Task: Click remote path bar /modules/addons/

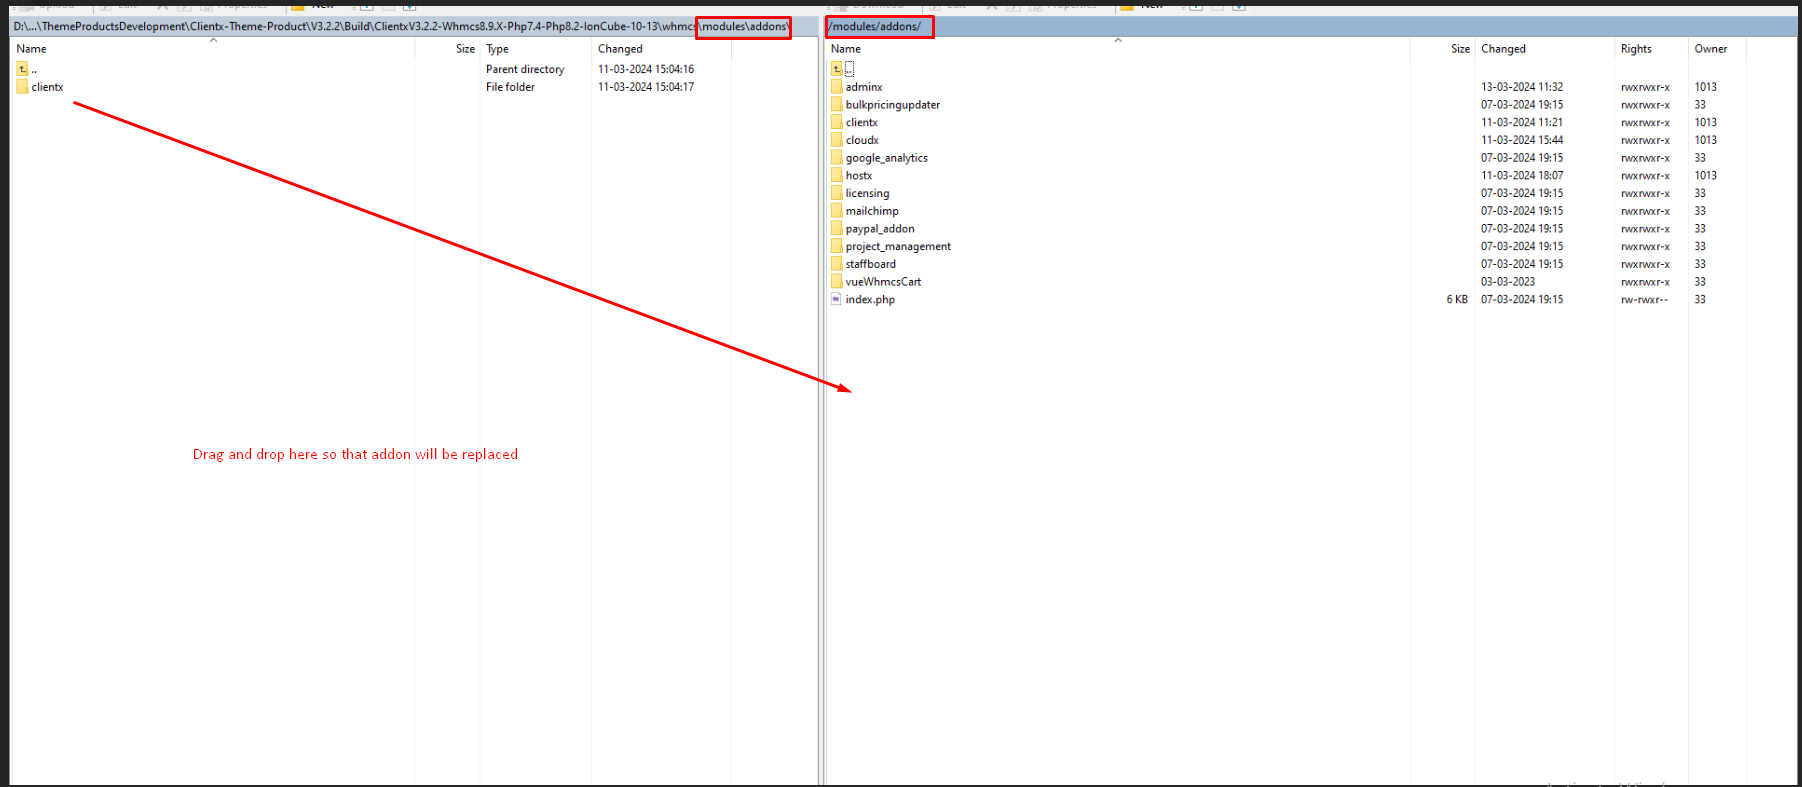Action: pyautogui.click(x=875, y=27)
